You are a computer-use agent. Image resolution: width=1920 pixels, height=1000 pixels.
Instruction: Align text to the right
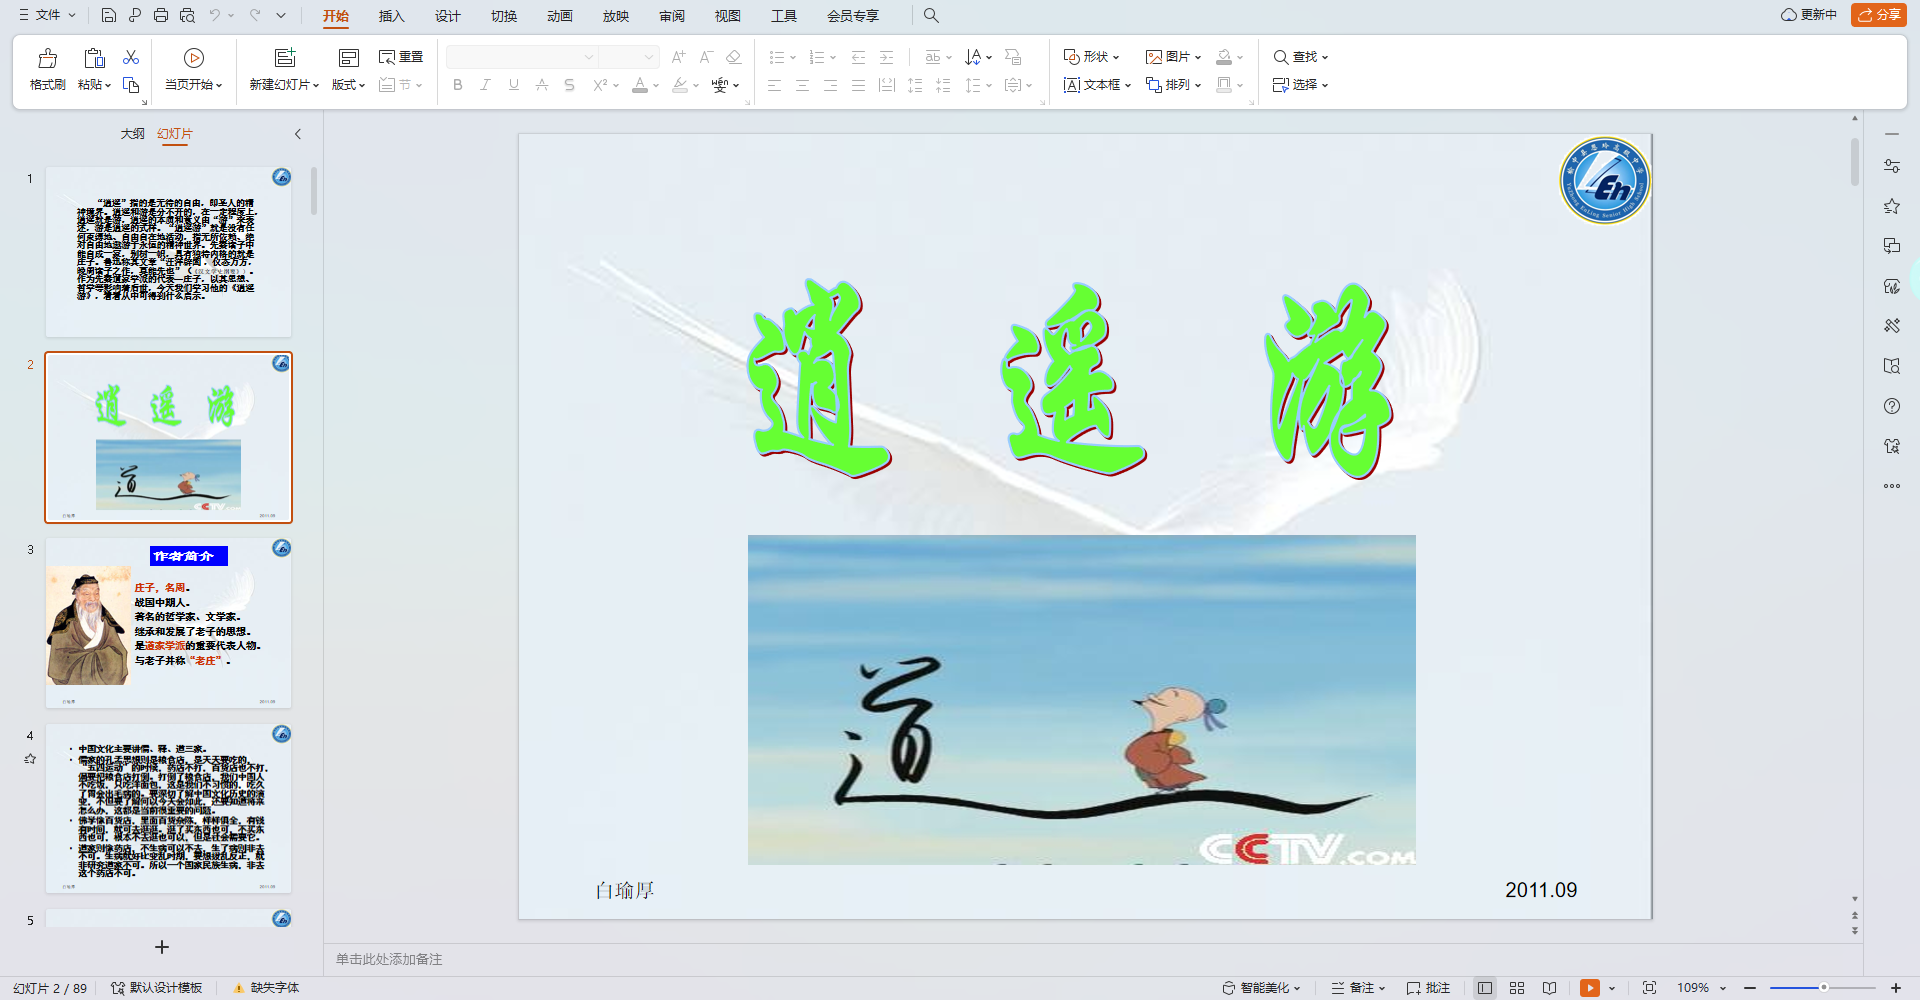click(830, 85)
